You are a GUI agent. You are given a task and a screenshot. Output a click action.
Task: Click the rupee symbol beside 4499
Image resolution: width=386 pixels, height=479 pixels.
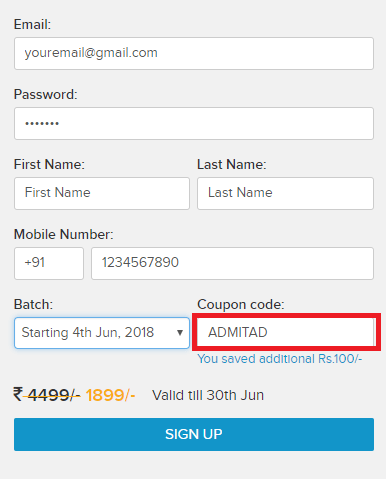tap(18, 394)
